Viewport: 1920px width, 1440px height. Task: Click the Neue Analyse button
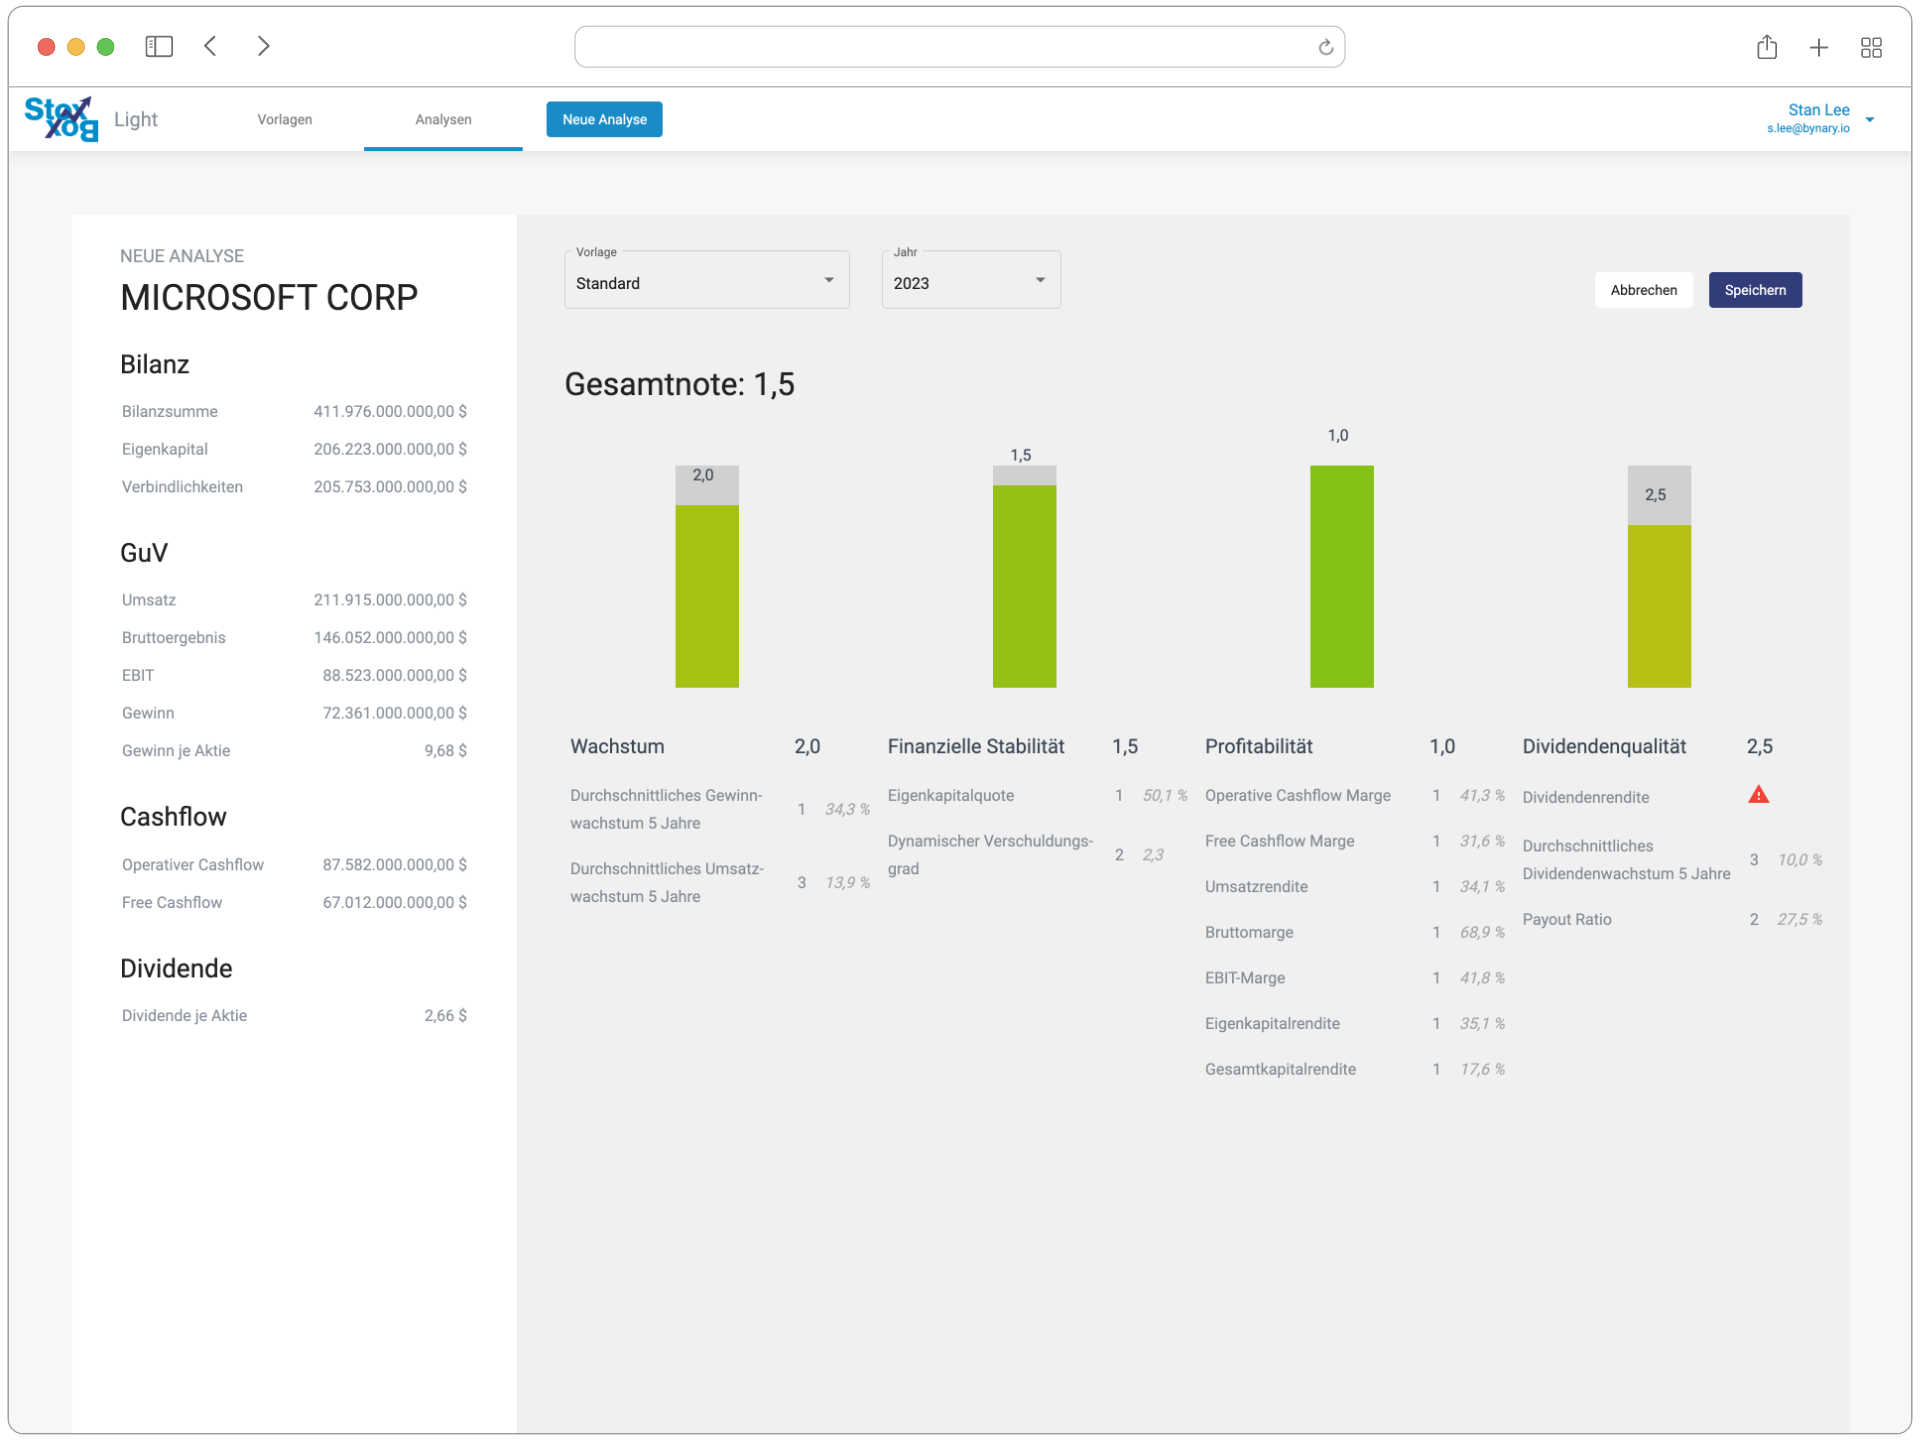[x=604, y=119]
